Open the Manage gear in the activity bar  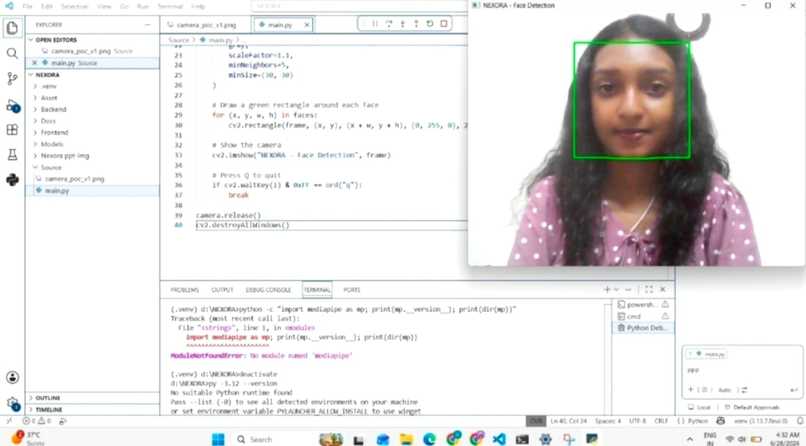[12, 403]
